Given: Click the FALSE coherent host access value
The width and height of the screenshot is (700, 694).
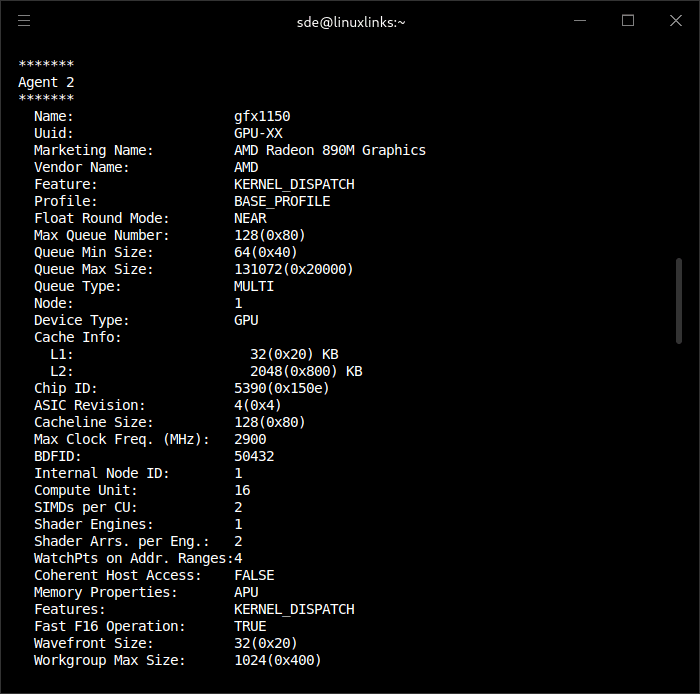Looking at the screenshot, I should click(x=254, y=575).
